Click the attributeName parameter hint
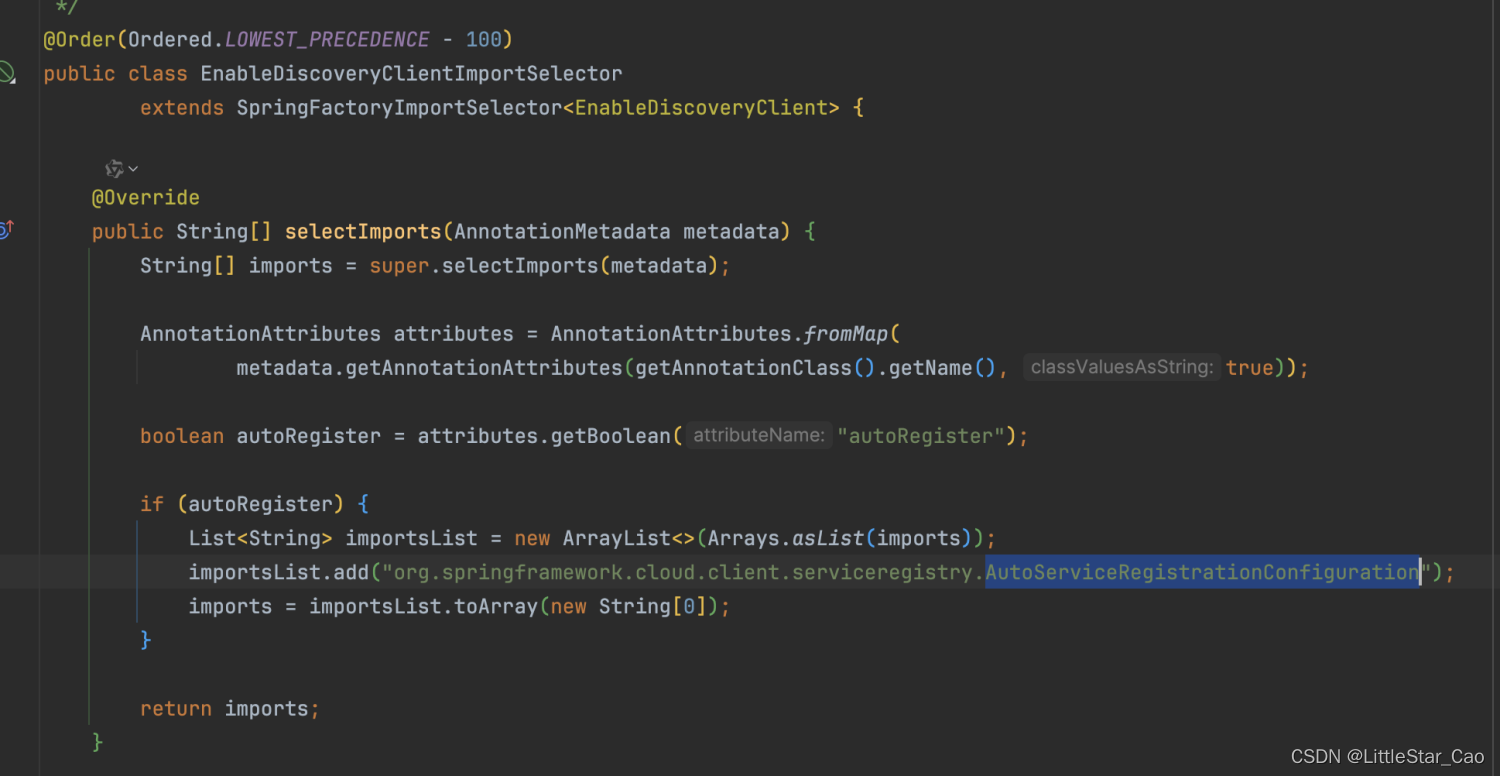1500x776 pixels. coord(759,436)
